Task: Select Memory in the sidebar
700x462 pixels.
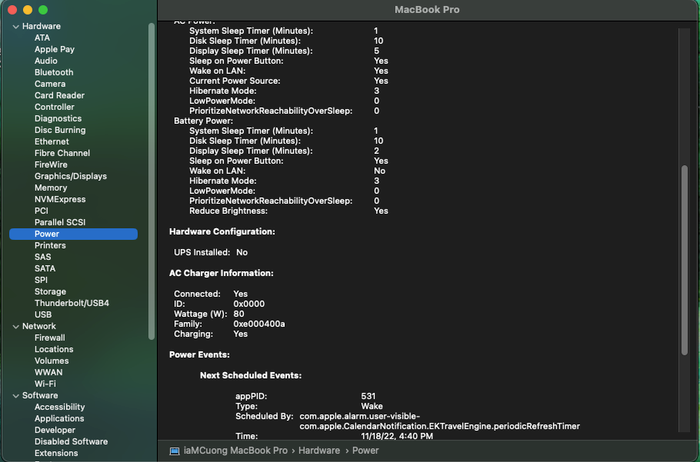Action: (51, 188)
